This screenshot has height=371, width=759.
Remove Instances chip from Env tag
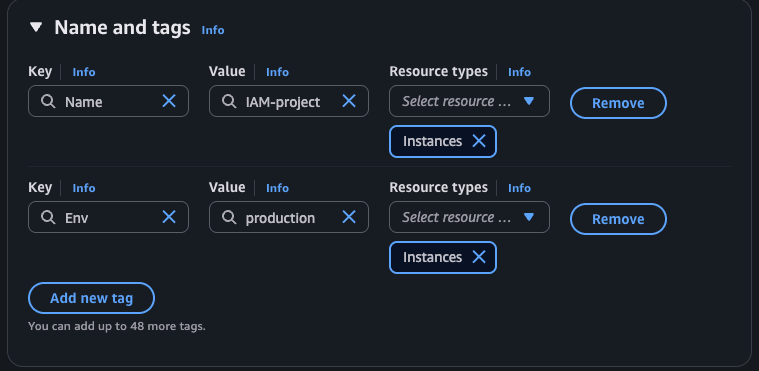click(479, 257)
